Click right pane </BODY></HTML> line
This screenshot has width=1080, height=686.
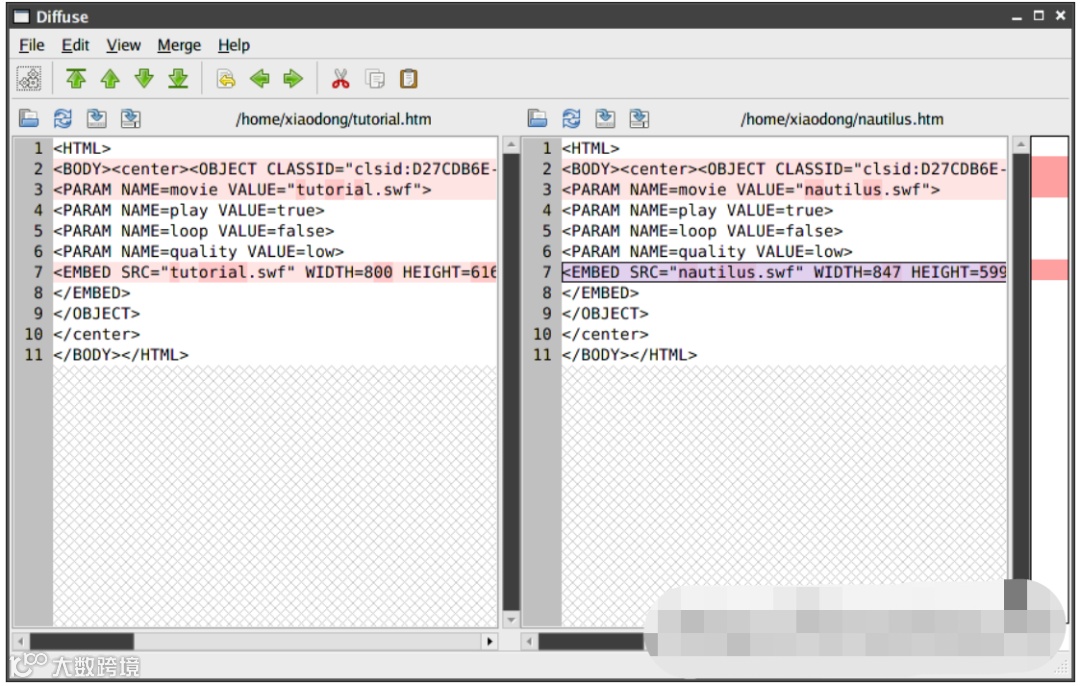pyautogui.click(x=784, y=355)
